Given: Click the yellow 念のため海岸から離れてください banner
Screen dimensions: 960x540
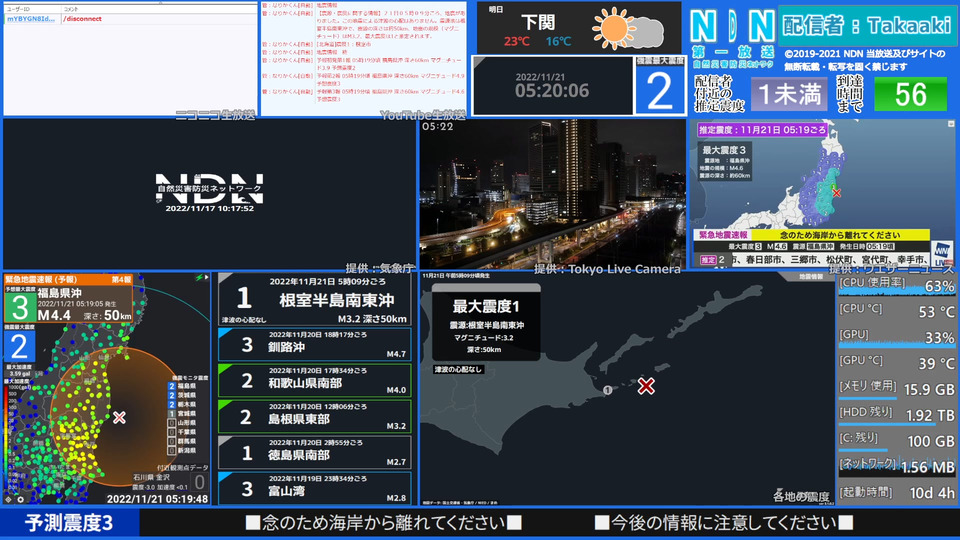Looking at the screenshot, I should point(839,234).
